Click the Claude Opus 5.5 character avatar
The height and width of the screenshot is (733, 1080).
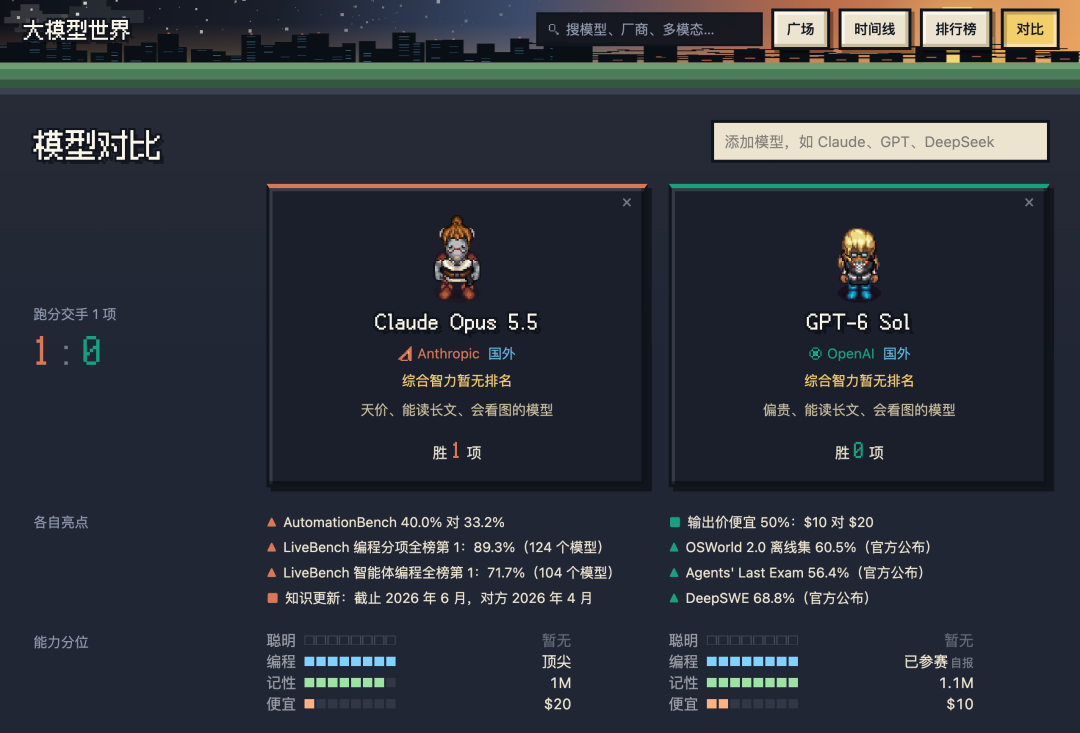click(457, 257)
